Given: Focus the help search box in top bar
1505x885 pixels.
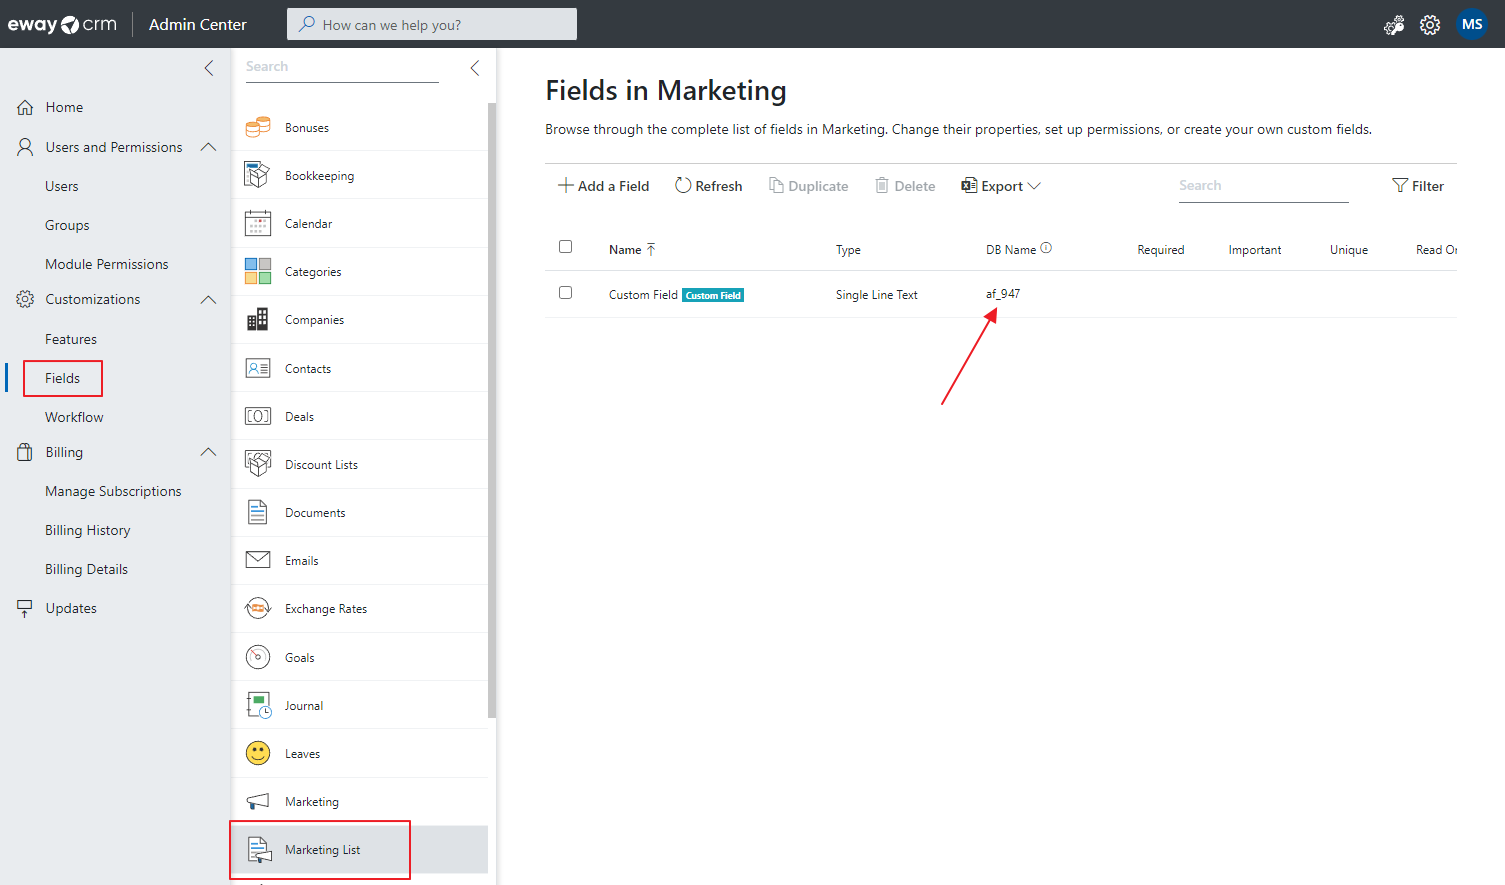Looking at the screenshot, I should (x=432, y=24).
